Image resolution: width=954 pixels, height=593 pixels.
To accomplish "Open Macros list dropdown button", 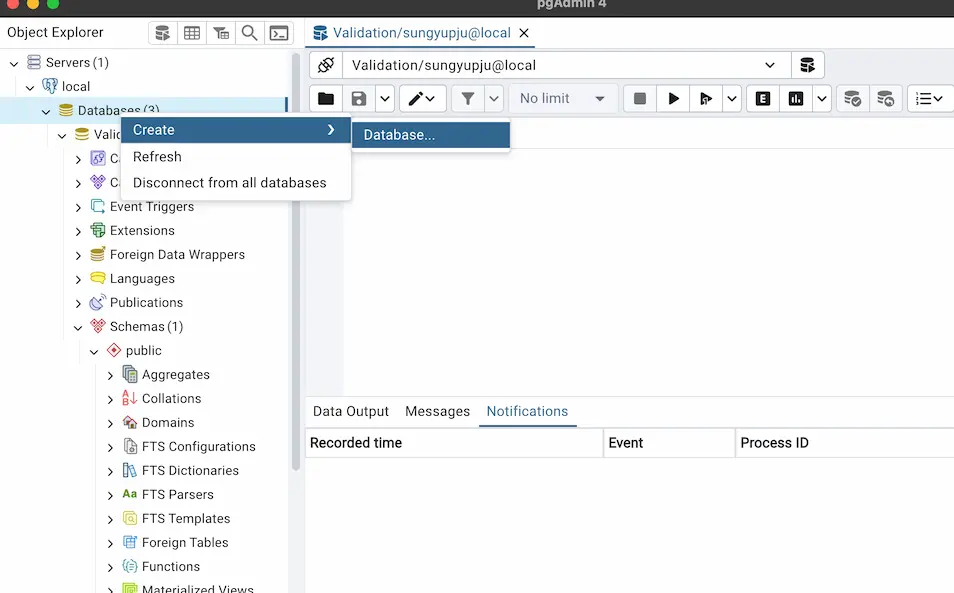I will (x=930, y=99).
